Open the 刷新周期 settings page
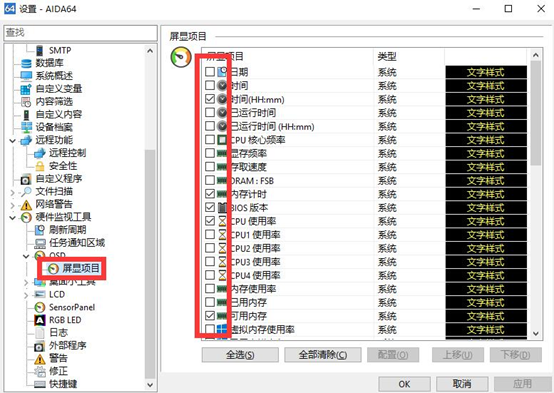Image resolution: width=554 pixels, height=393 pixels. point(67,230)
